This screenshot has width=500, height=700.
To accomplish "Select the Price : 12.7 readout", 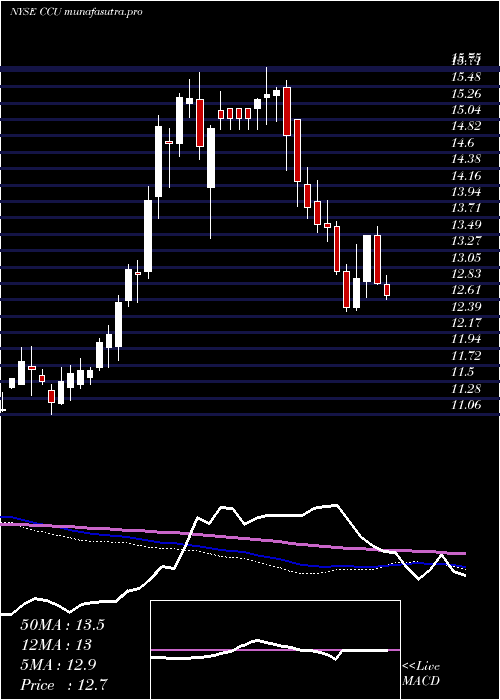I will point(63,685).
